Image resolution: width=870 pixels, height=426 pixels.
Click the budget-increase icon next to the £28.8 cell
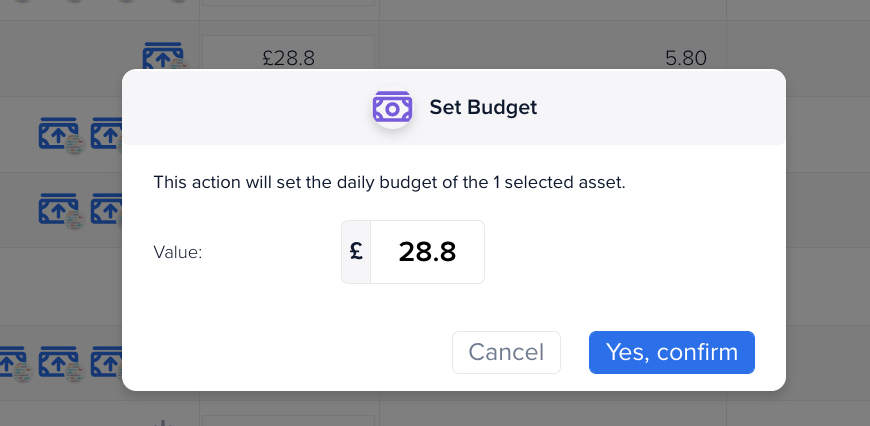click(x=163, y=55)
